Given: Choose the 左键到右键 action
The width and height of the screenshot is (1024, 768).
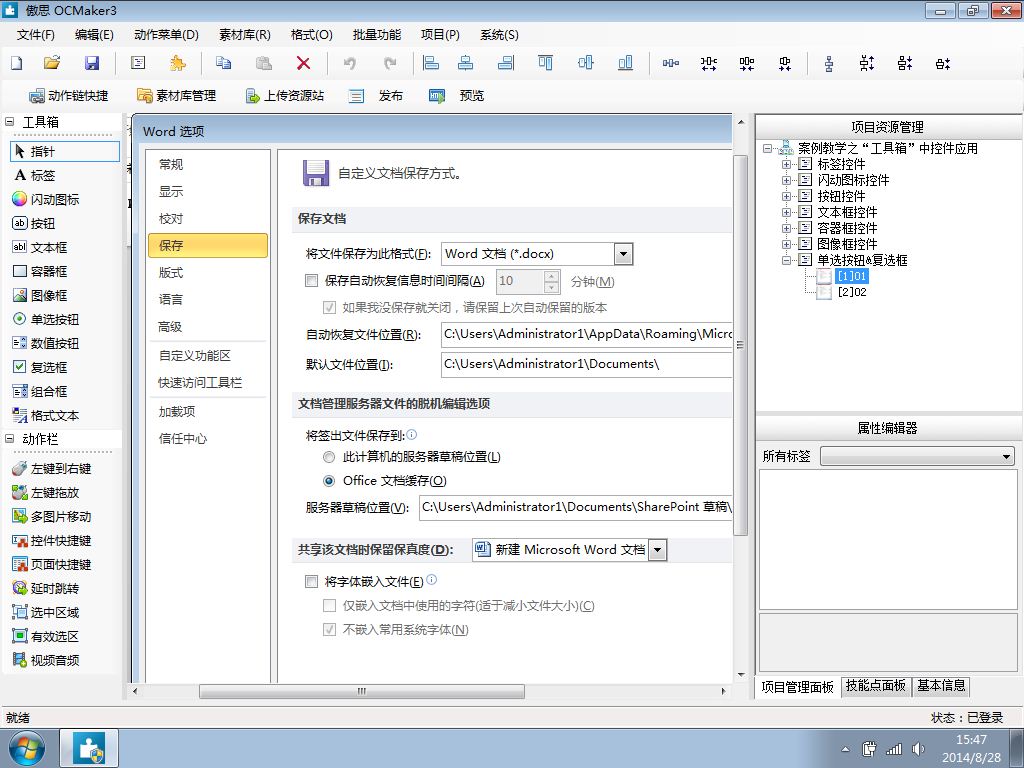Looking at the screenshot, I should [52, 468].
